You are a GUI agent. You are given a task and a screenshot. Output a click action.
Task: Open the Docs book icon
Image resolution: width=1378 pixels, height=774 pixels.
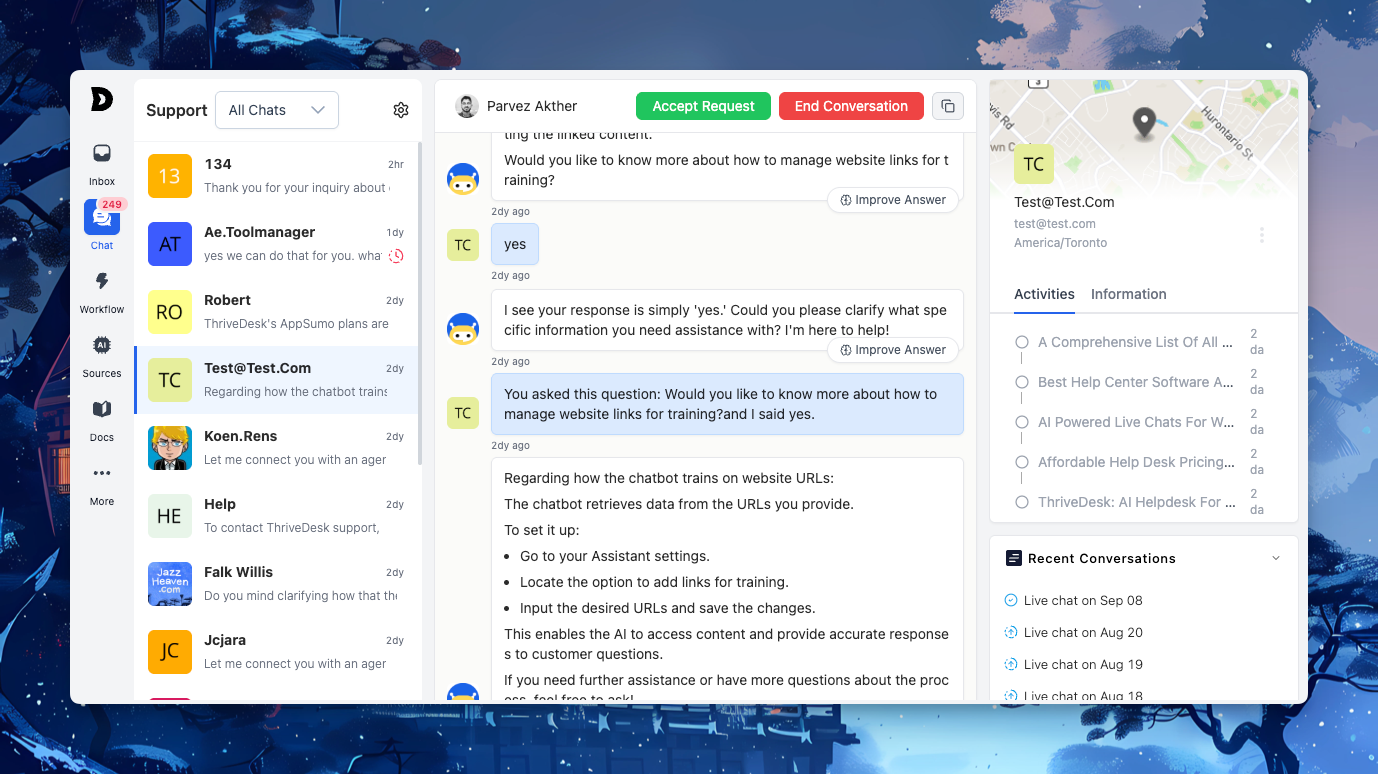[x=101, y=409]
